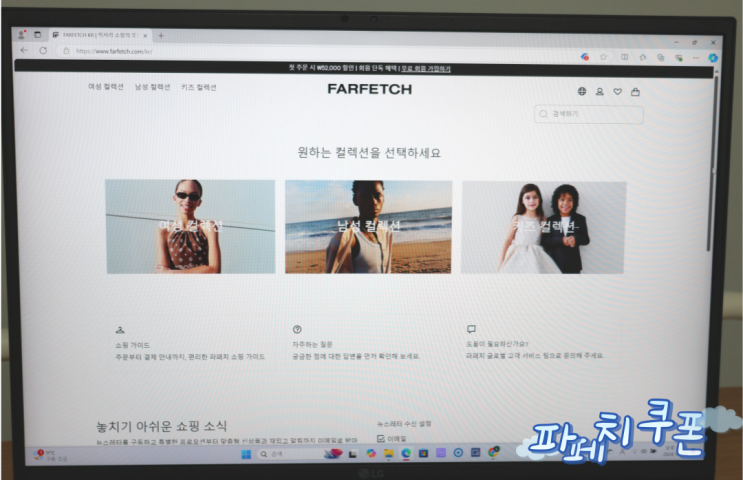743x480 pixels.
Task: Click the 무료 회원 가입하기 banner link
Action: pyautogui.click(x=426, y=69)
